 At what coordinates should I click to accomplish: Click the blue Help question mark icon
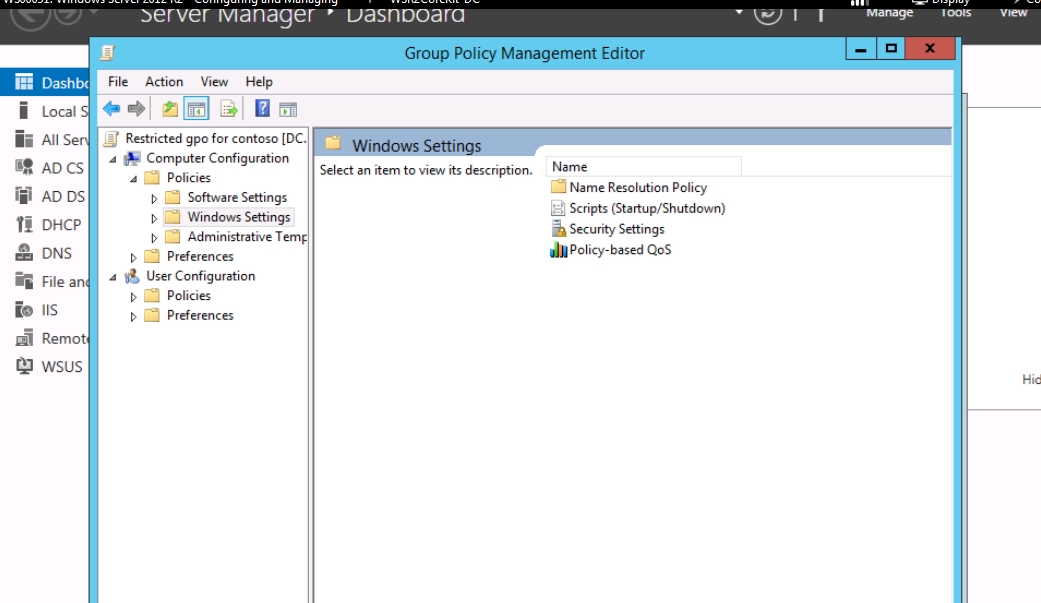(262, 108)
